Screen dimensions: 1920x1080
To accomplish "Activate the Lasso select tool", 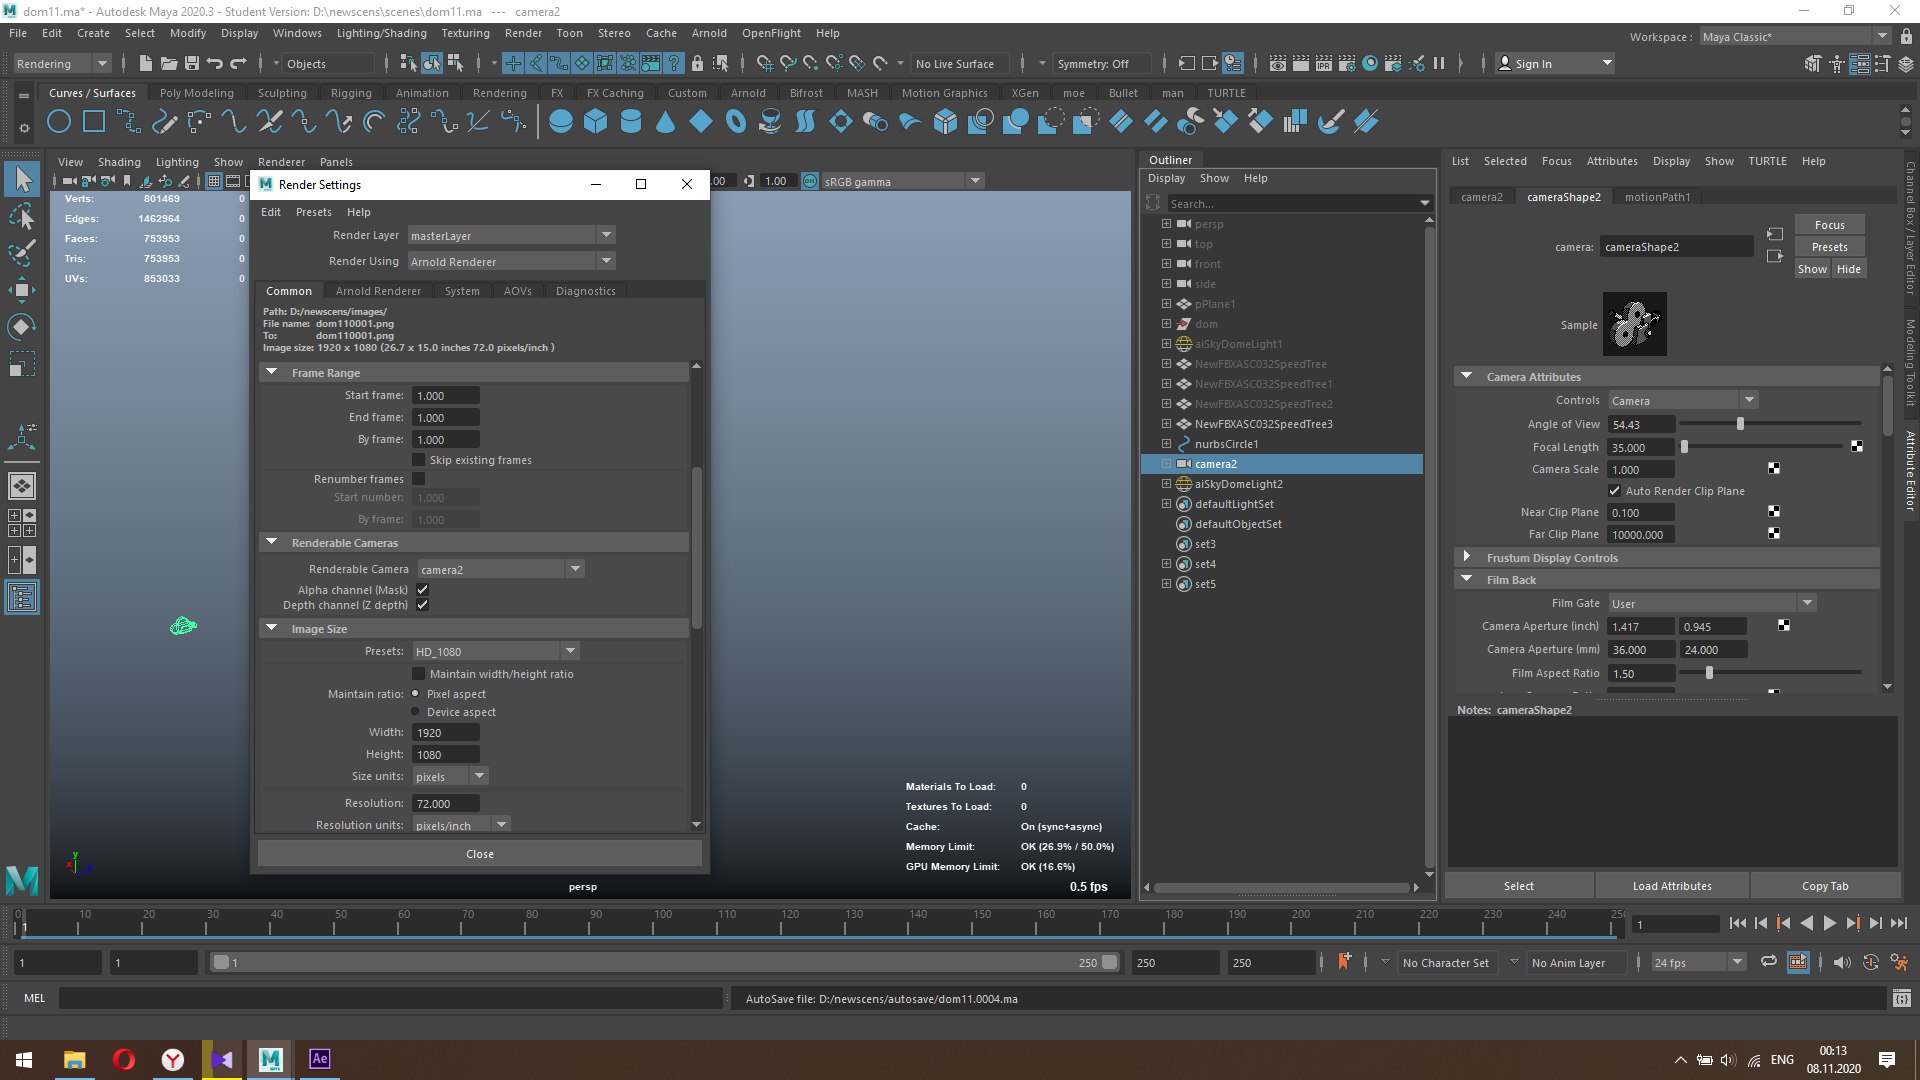I will pos(22,217).
